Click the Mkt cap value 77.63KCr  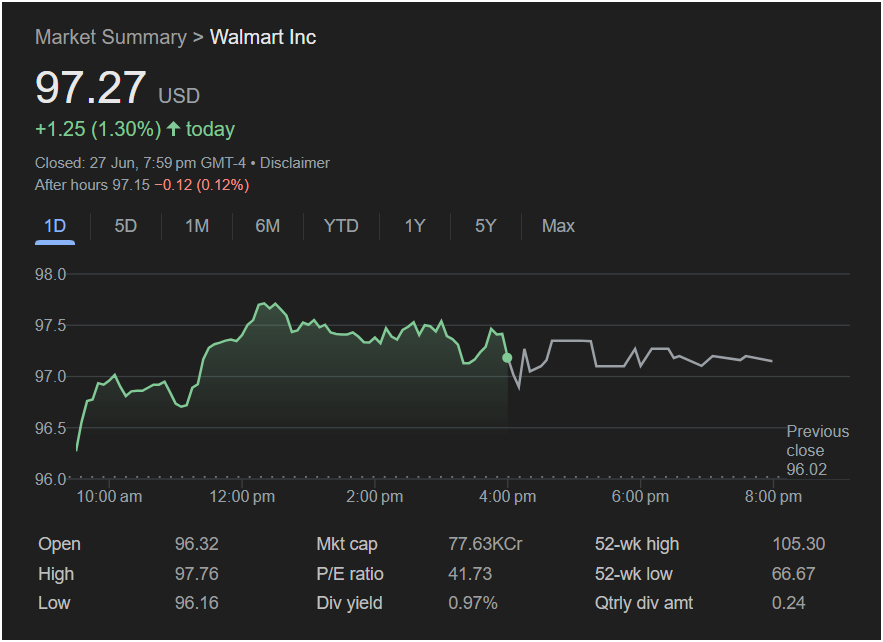coord(485,544)
